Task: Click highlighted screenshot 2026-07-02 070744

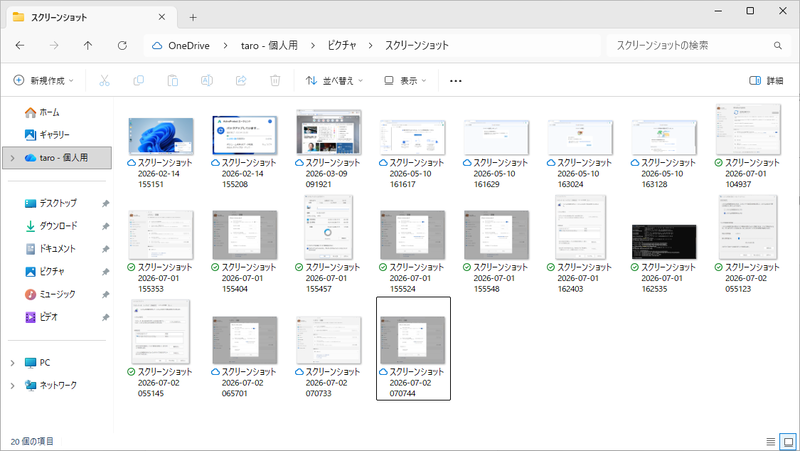Action: pos(413,348)
